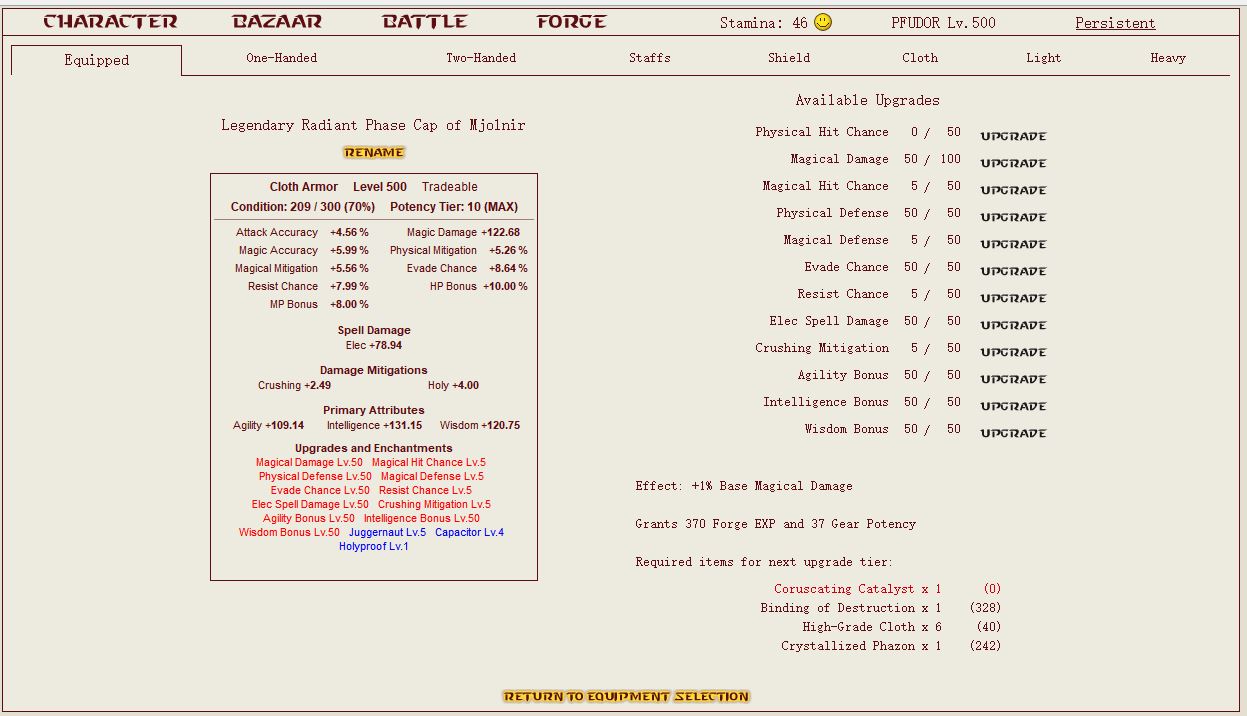This screenshot has height=716, width=1247.
Task: Switch to the Shield tab
Action: [788, 58]
